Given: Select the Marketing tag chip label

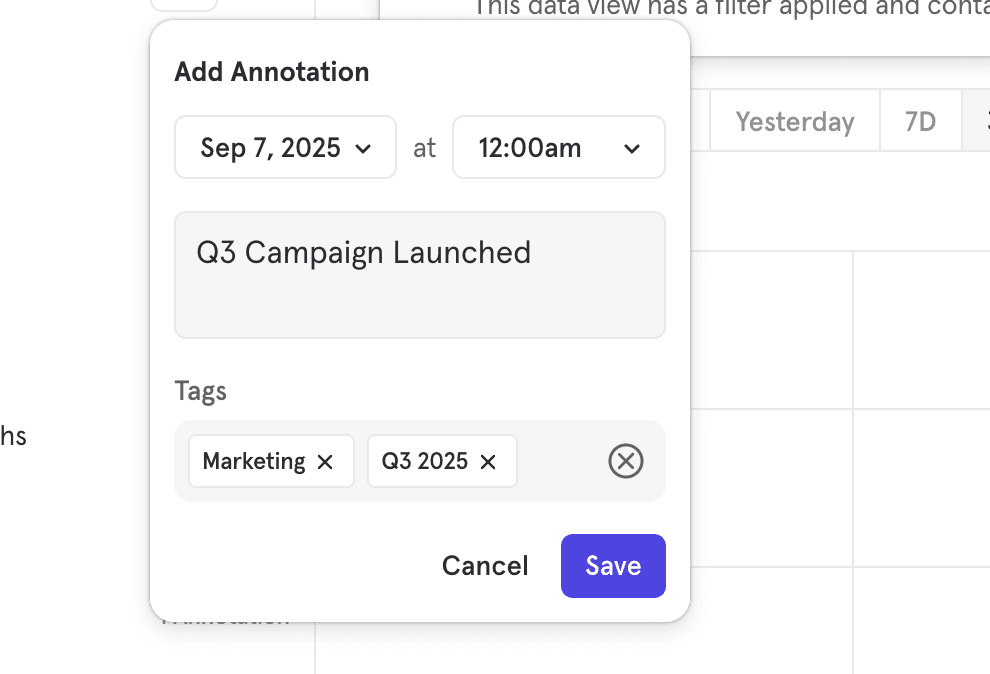Looking at the screenshot, I should point(254,461).
